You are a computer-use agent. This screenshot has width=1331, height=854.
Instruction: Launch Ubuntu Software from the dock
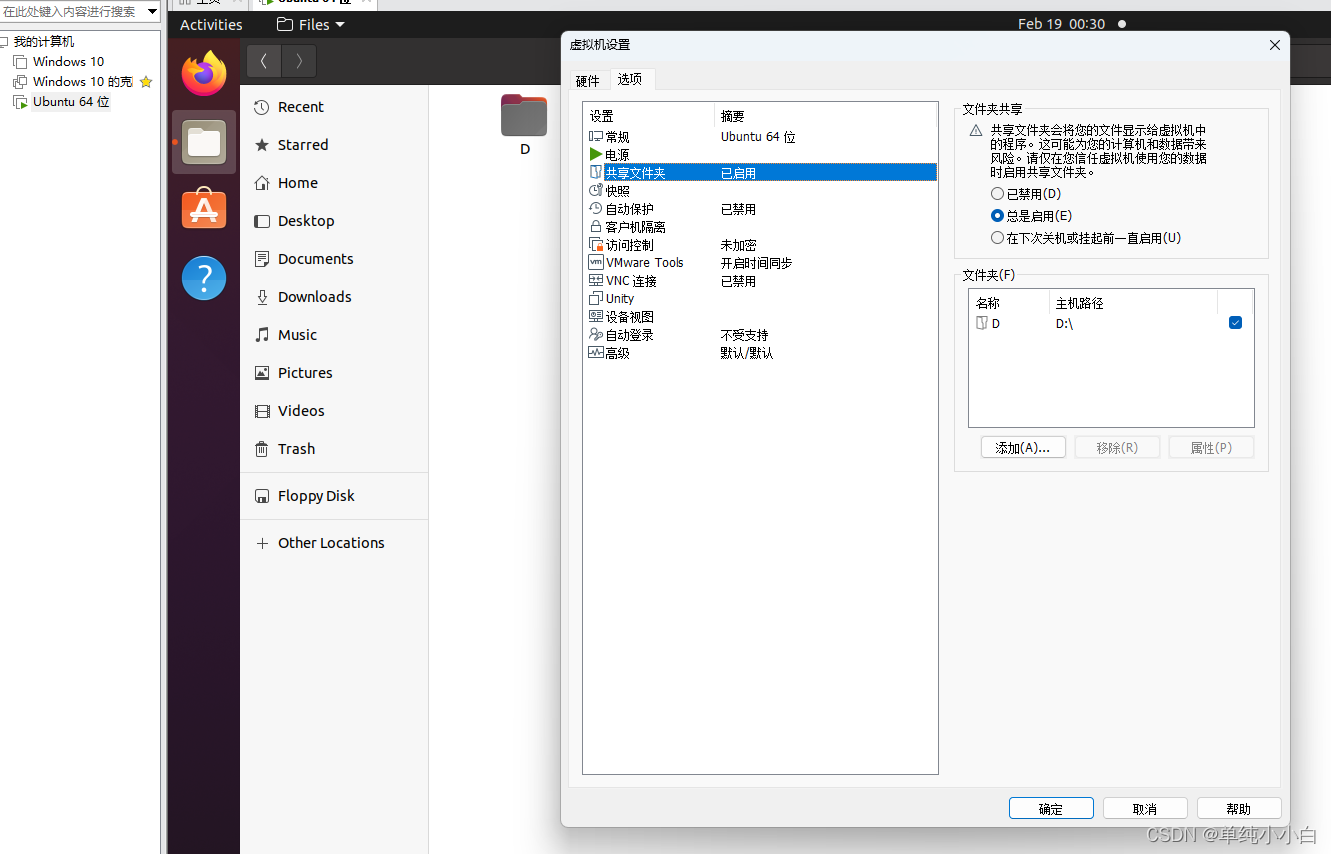(204, 209)
